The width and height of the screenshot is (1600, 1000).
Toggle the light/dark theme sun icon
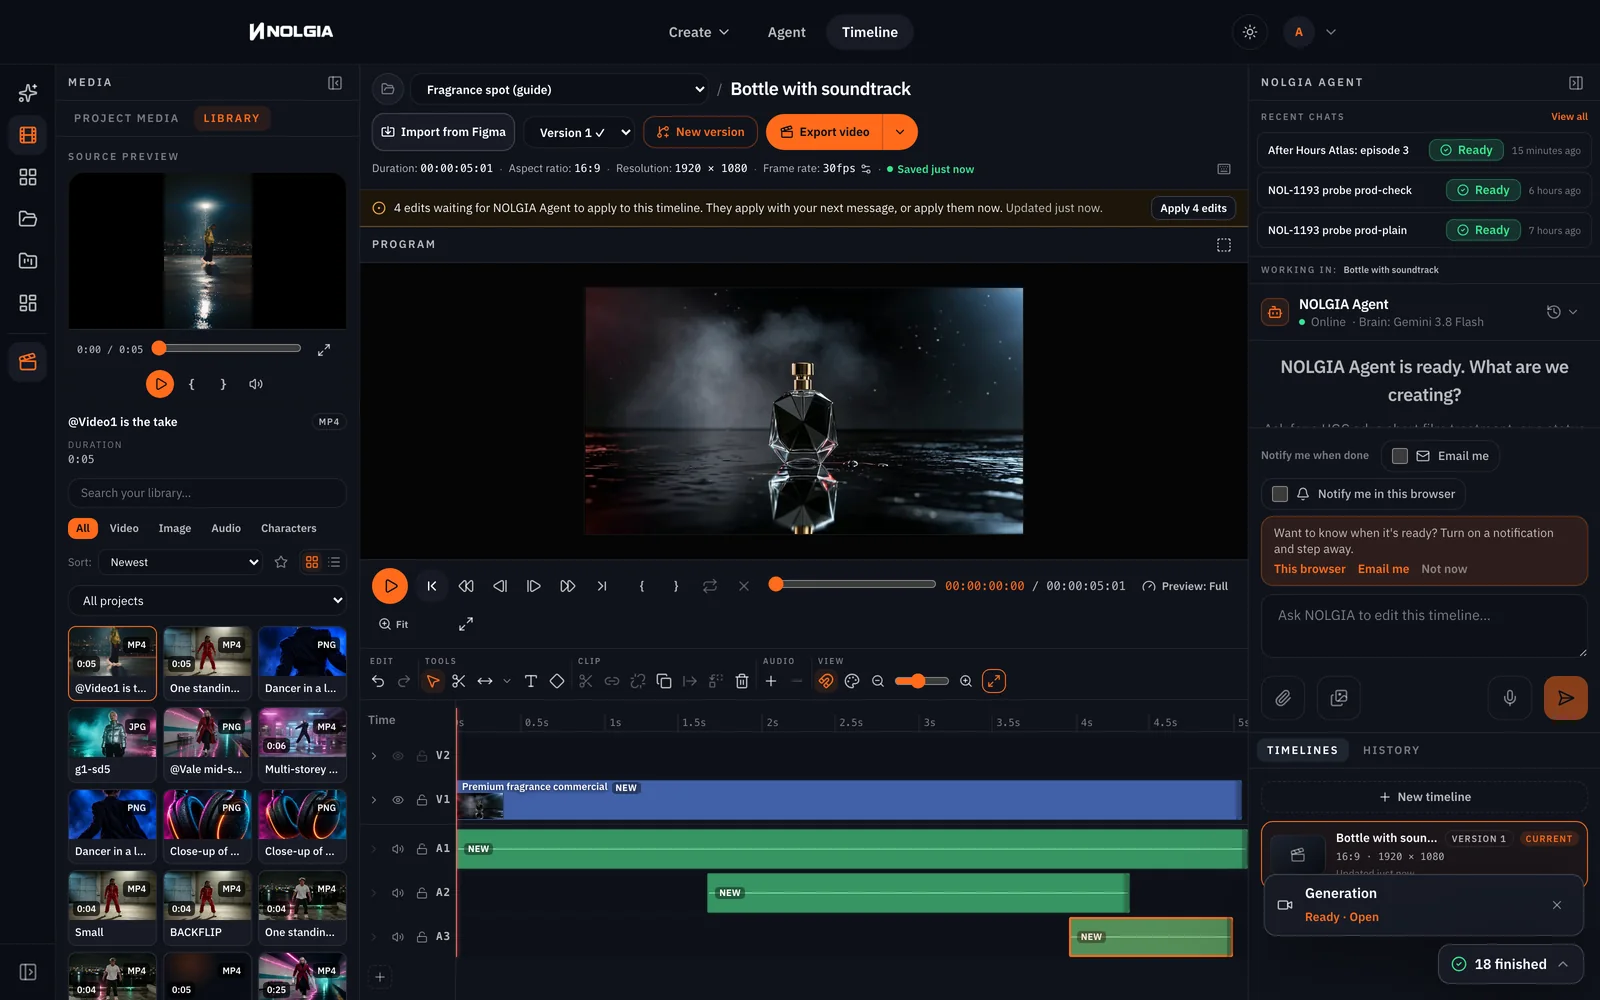tap(1250, 32)
